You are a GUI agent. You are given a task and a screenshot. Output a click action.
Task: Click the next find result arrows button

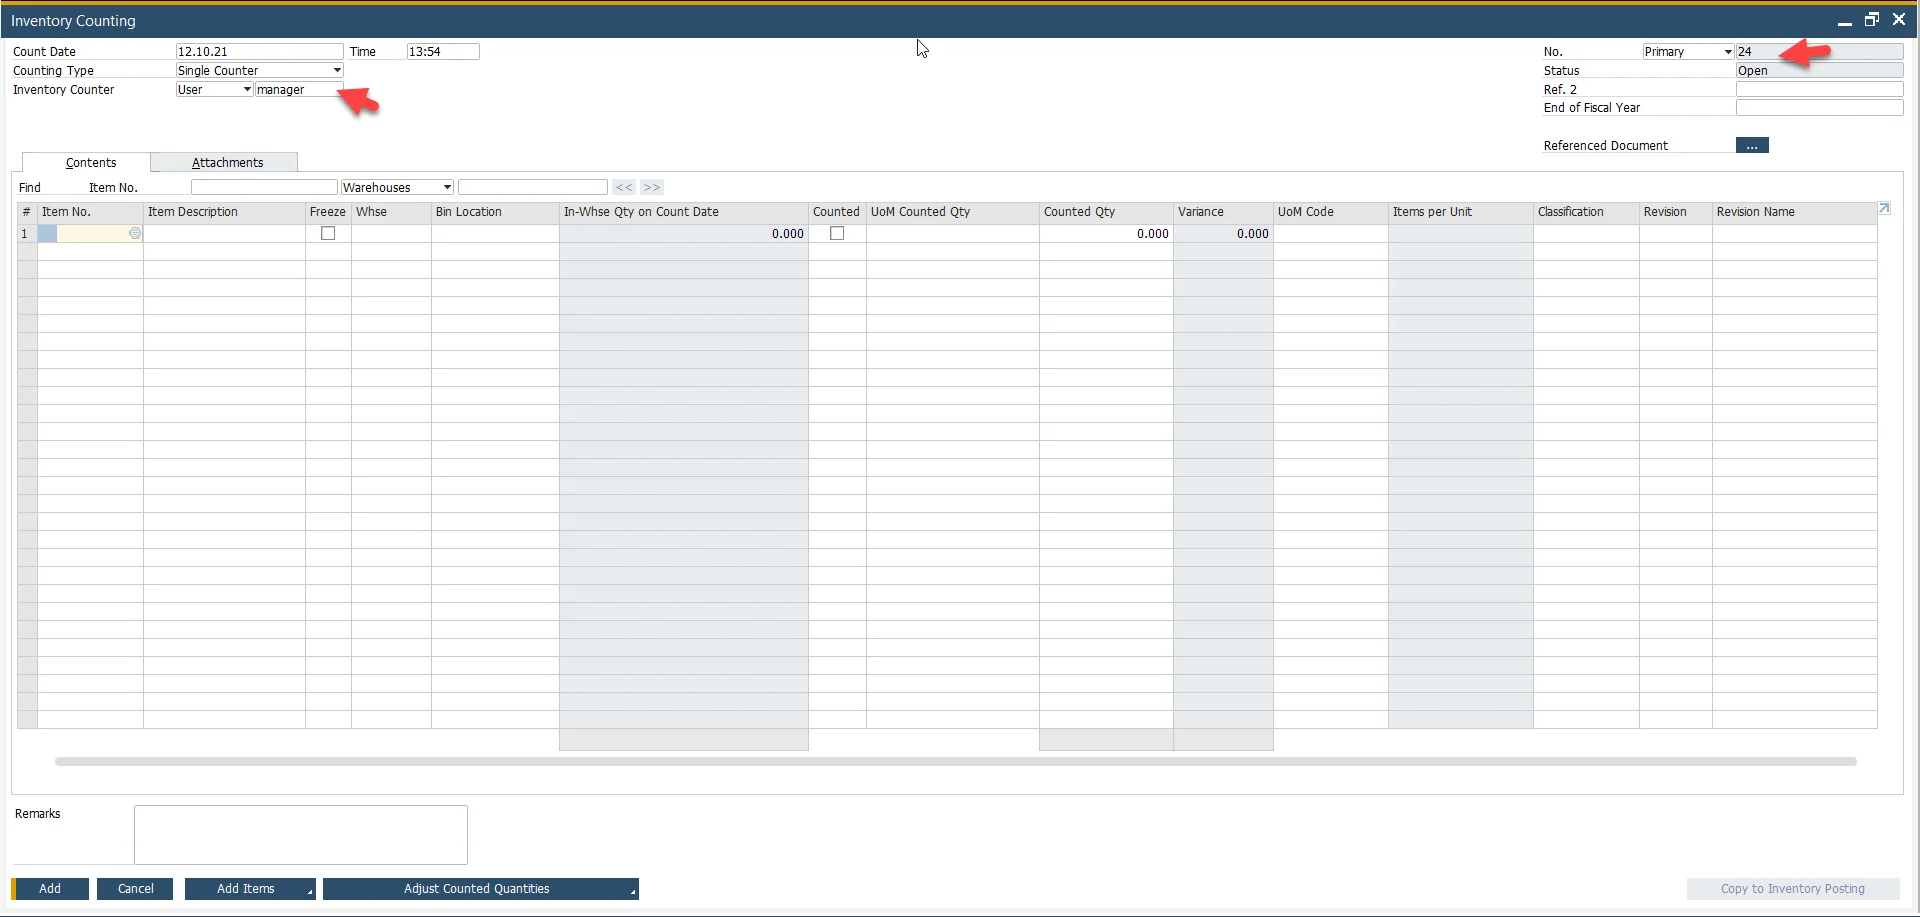652,188
